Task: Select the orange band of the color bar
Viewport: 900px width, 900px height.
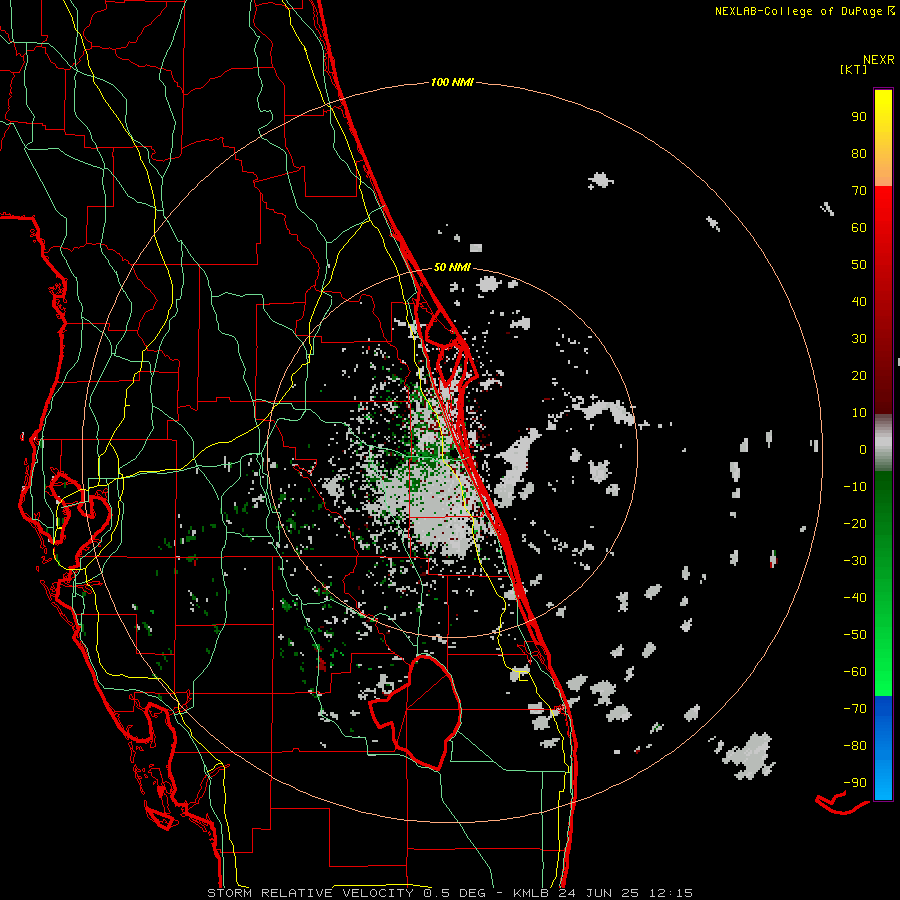Action: (883, 168)
